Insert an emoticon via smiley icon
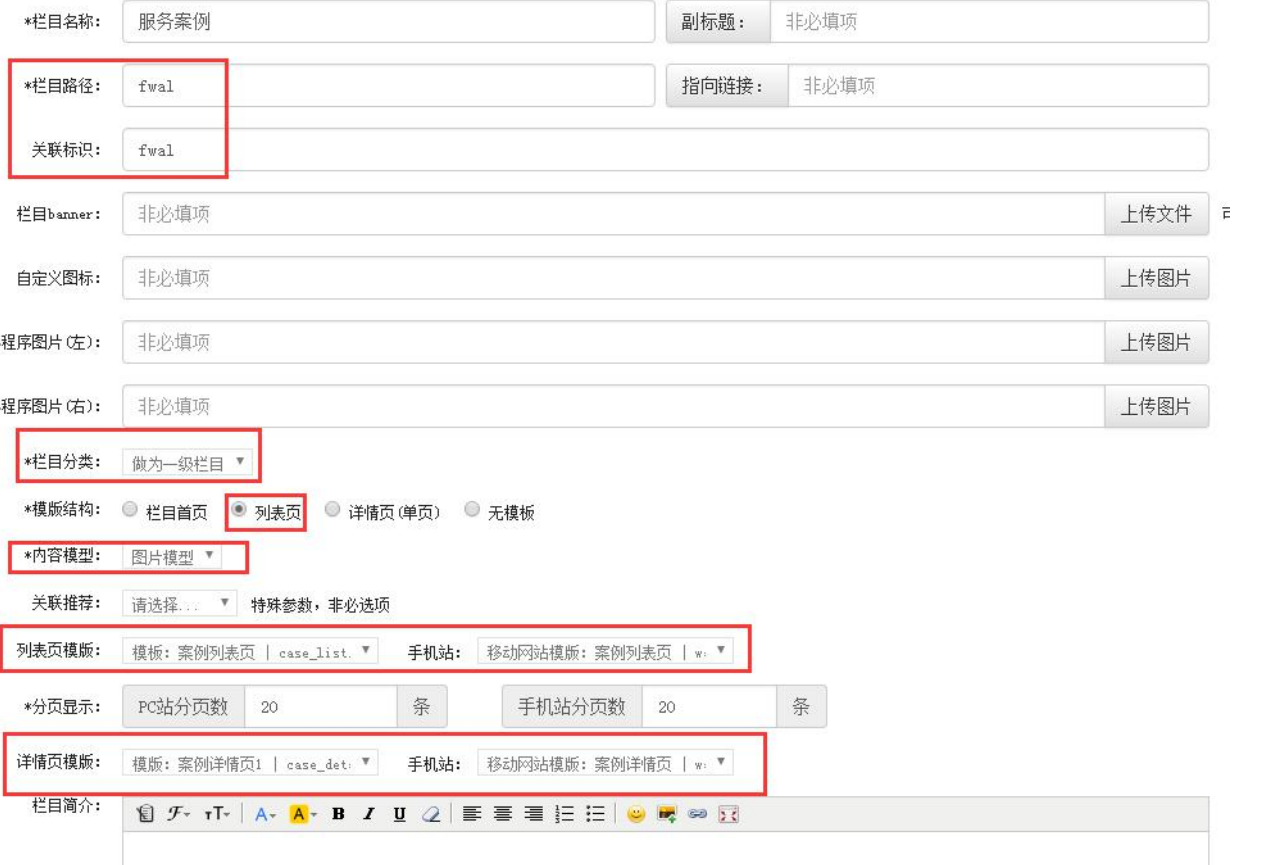1266x865 pixels. click(635, 814)
